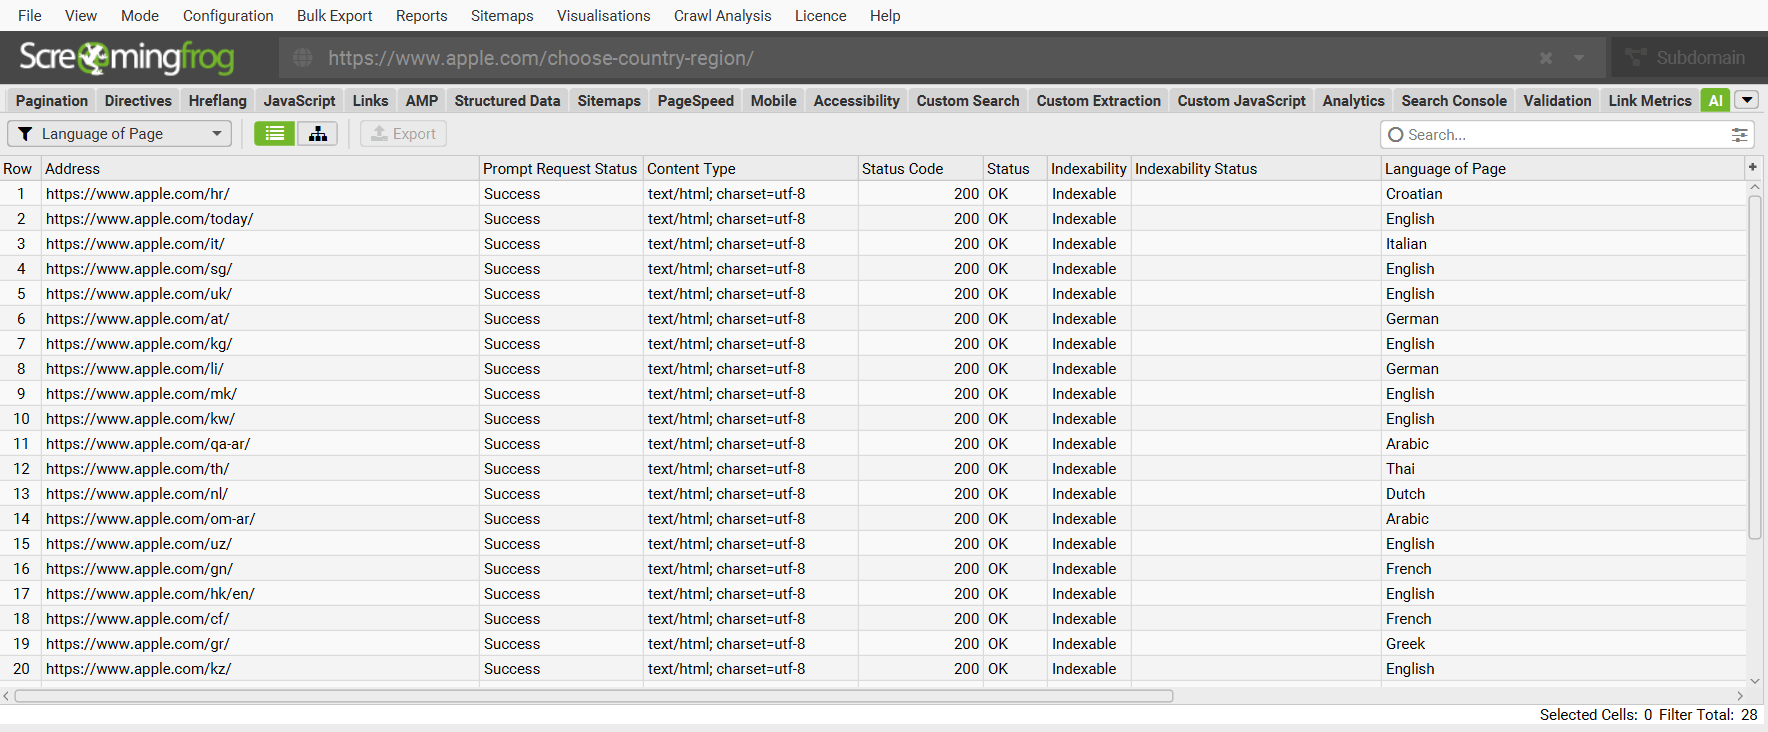The width and height of the screenshot is (1768, 732).
Task: Click scroll right arrow of table
Action: pos(1740,696)
